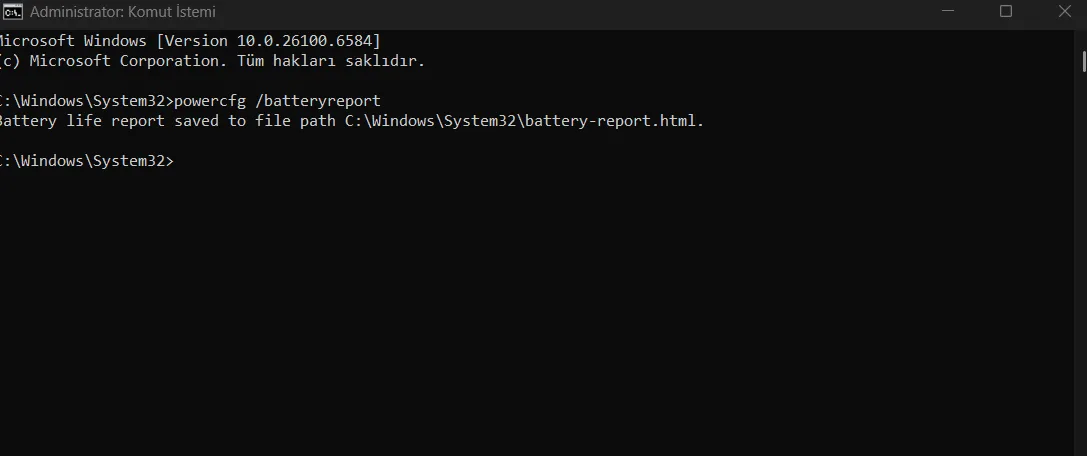
Task: Click the 'battery-report.html' file name
Action: 610,121
